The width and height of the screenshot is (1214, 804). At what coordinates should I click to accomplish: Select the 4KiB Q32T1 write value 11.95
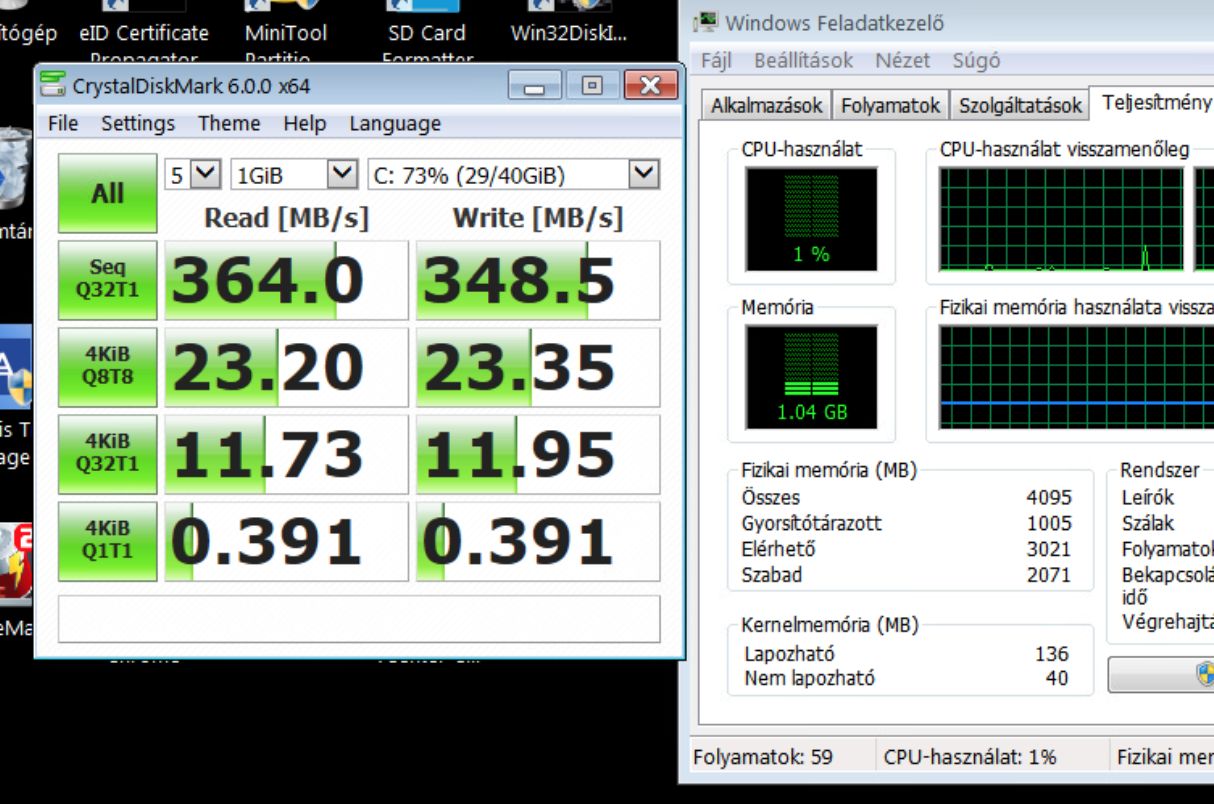click(x=538, y=454)
